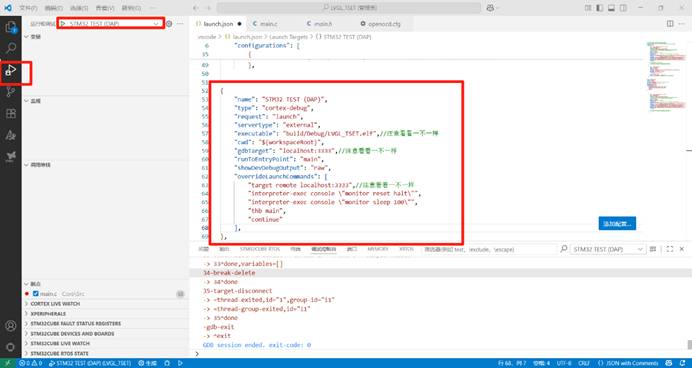Open the MEMORY panel tab

click(378, 249)
